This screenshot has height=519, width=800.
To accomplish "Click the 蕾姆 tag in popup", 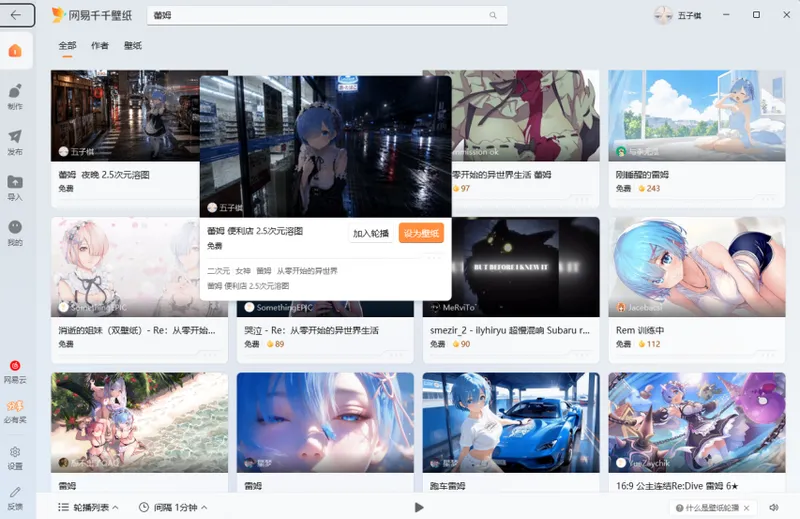I will point(264,270).
